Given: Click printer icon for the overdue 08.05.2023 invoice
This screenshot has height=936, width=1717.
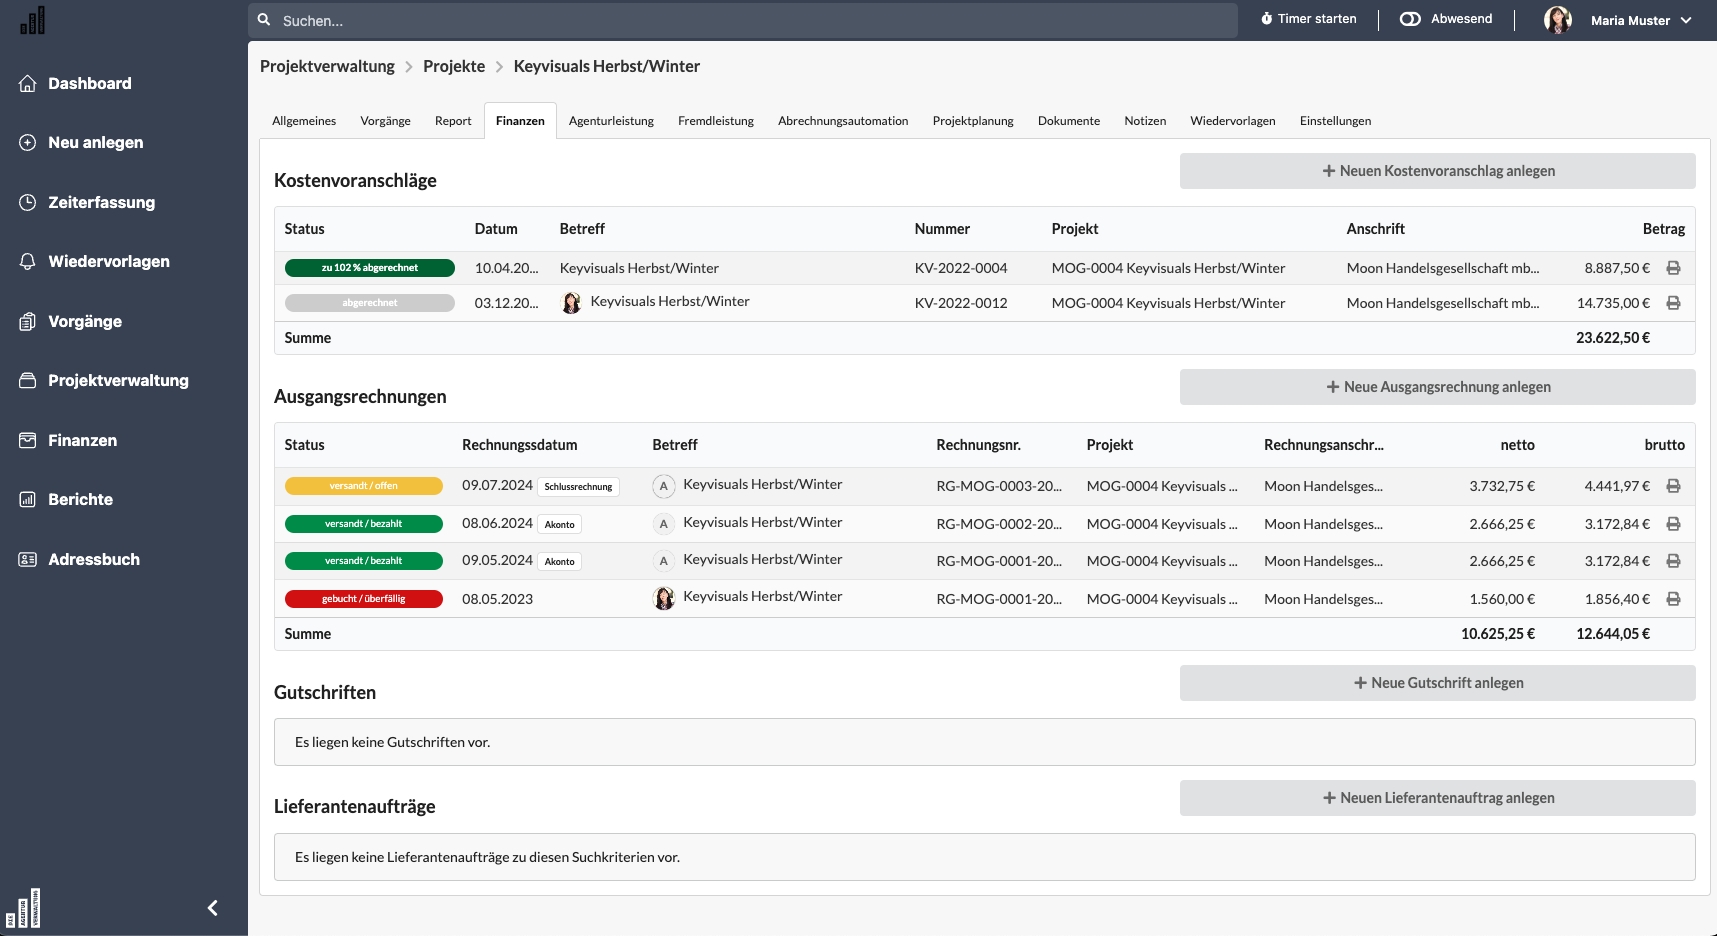Looking at the screenshot, I should click(1673, 599).
